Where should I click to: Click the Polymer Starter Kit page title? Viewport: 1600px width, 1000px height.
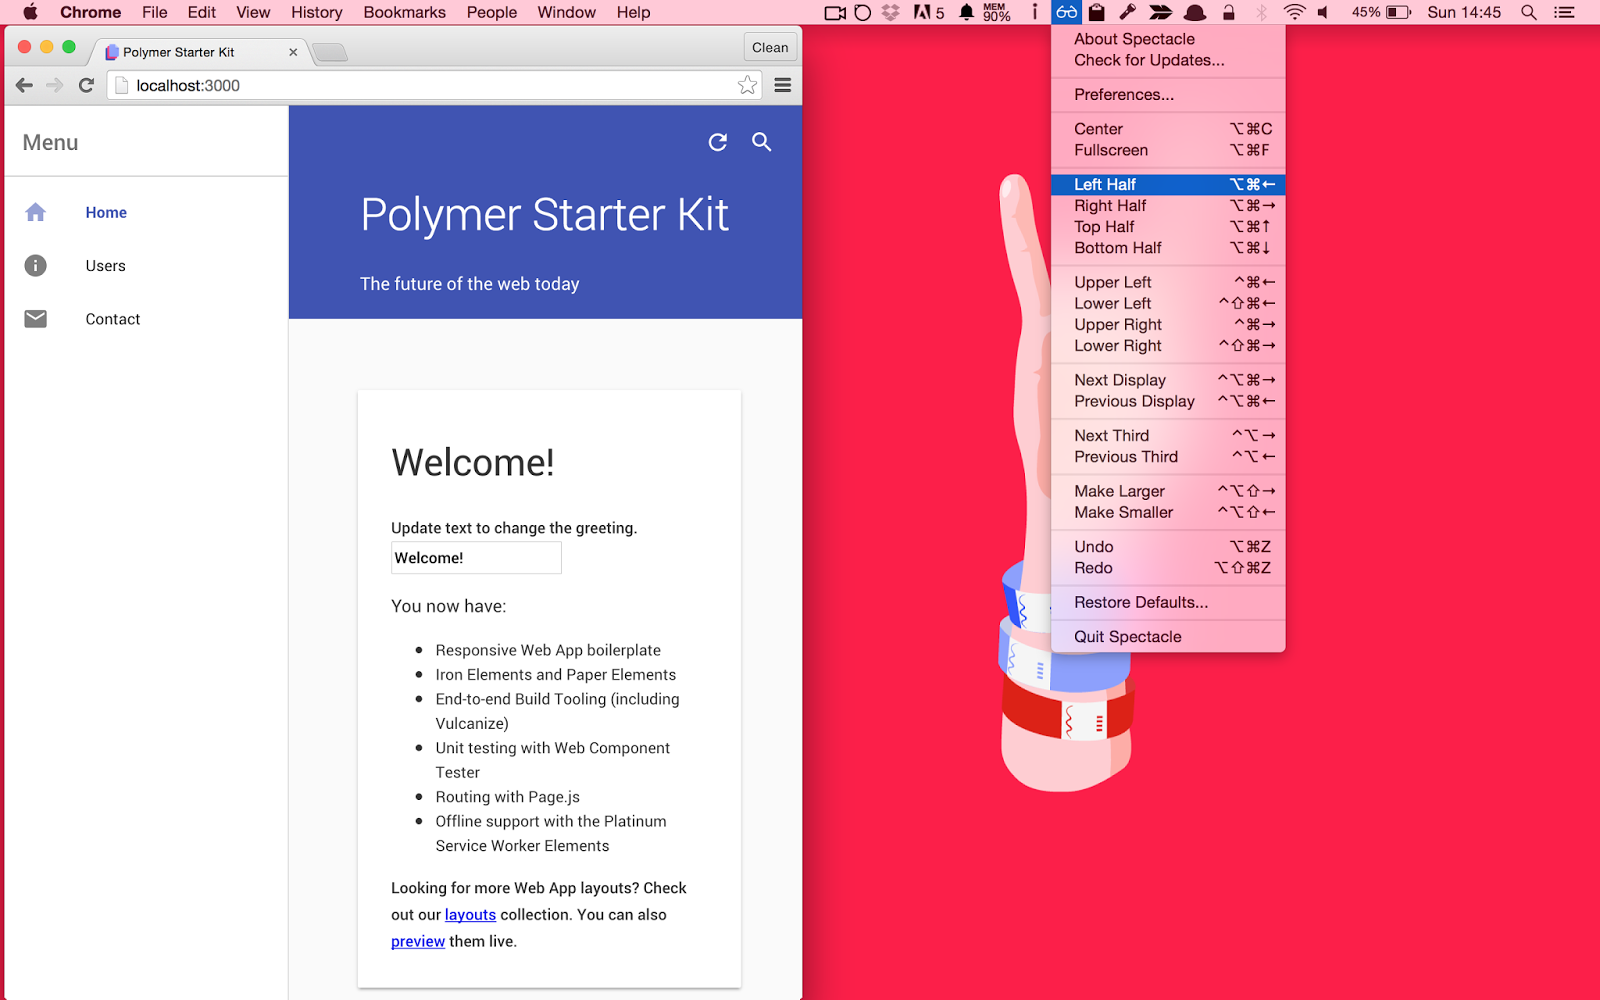[545, 214]
